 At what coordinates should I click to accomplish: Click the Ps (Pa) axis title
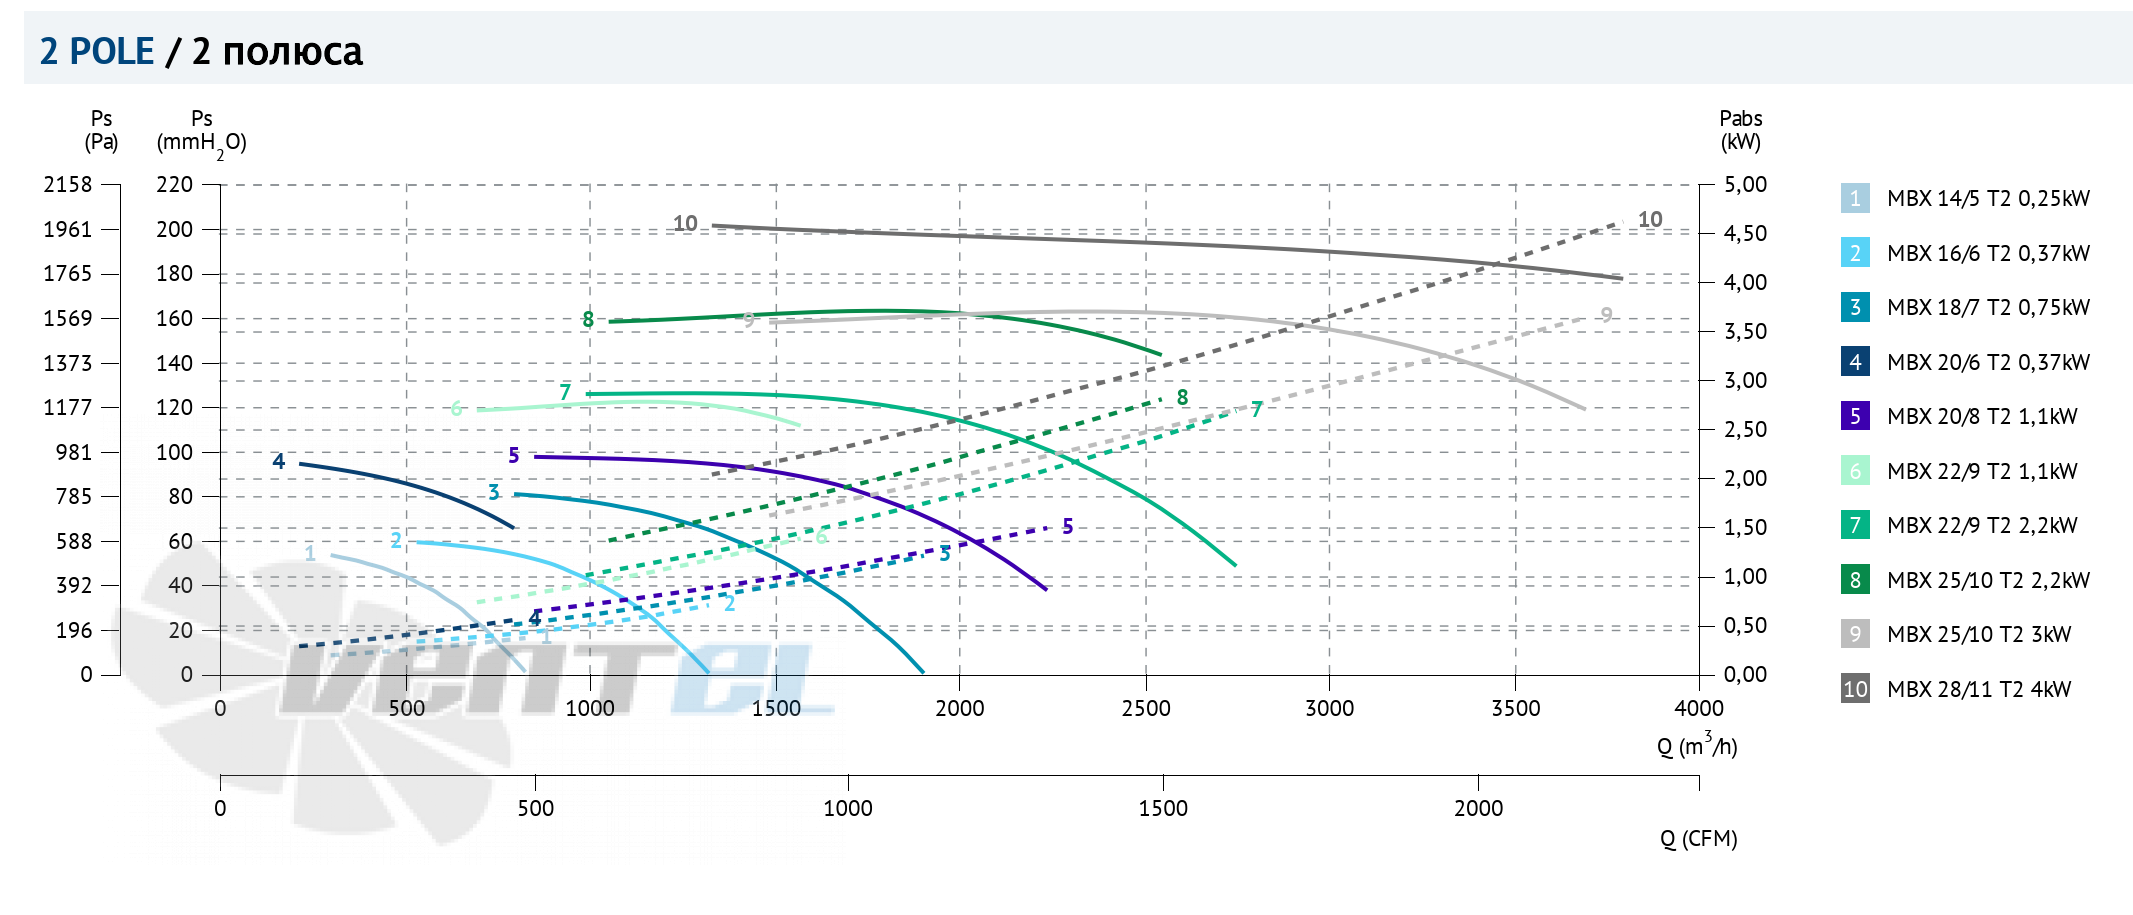pos(101,130)
